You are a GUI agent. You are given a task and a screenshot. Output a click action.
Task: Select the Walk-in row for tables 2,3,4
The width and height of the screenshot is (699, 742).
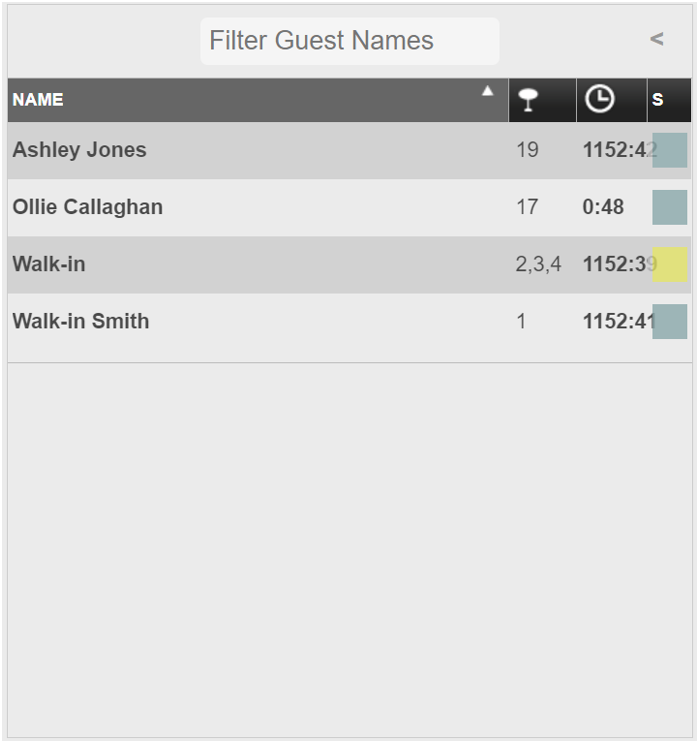(349, 264)
